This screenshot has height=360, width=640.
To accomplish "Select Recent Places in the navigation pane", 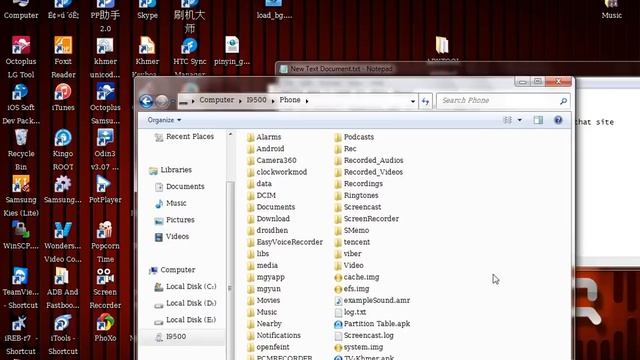I will pos(184,137).
